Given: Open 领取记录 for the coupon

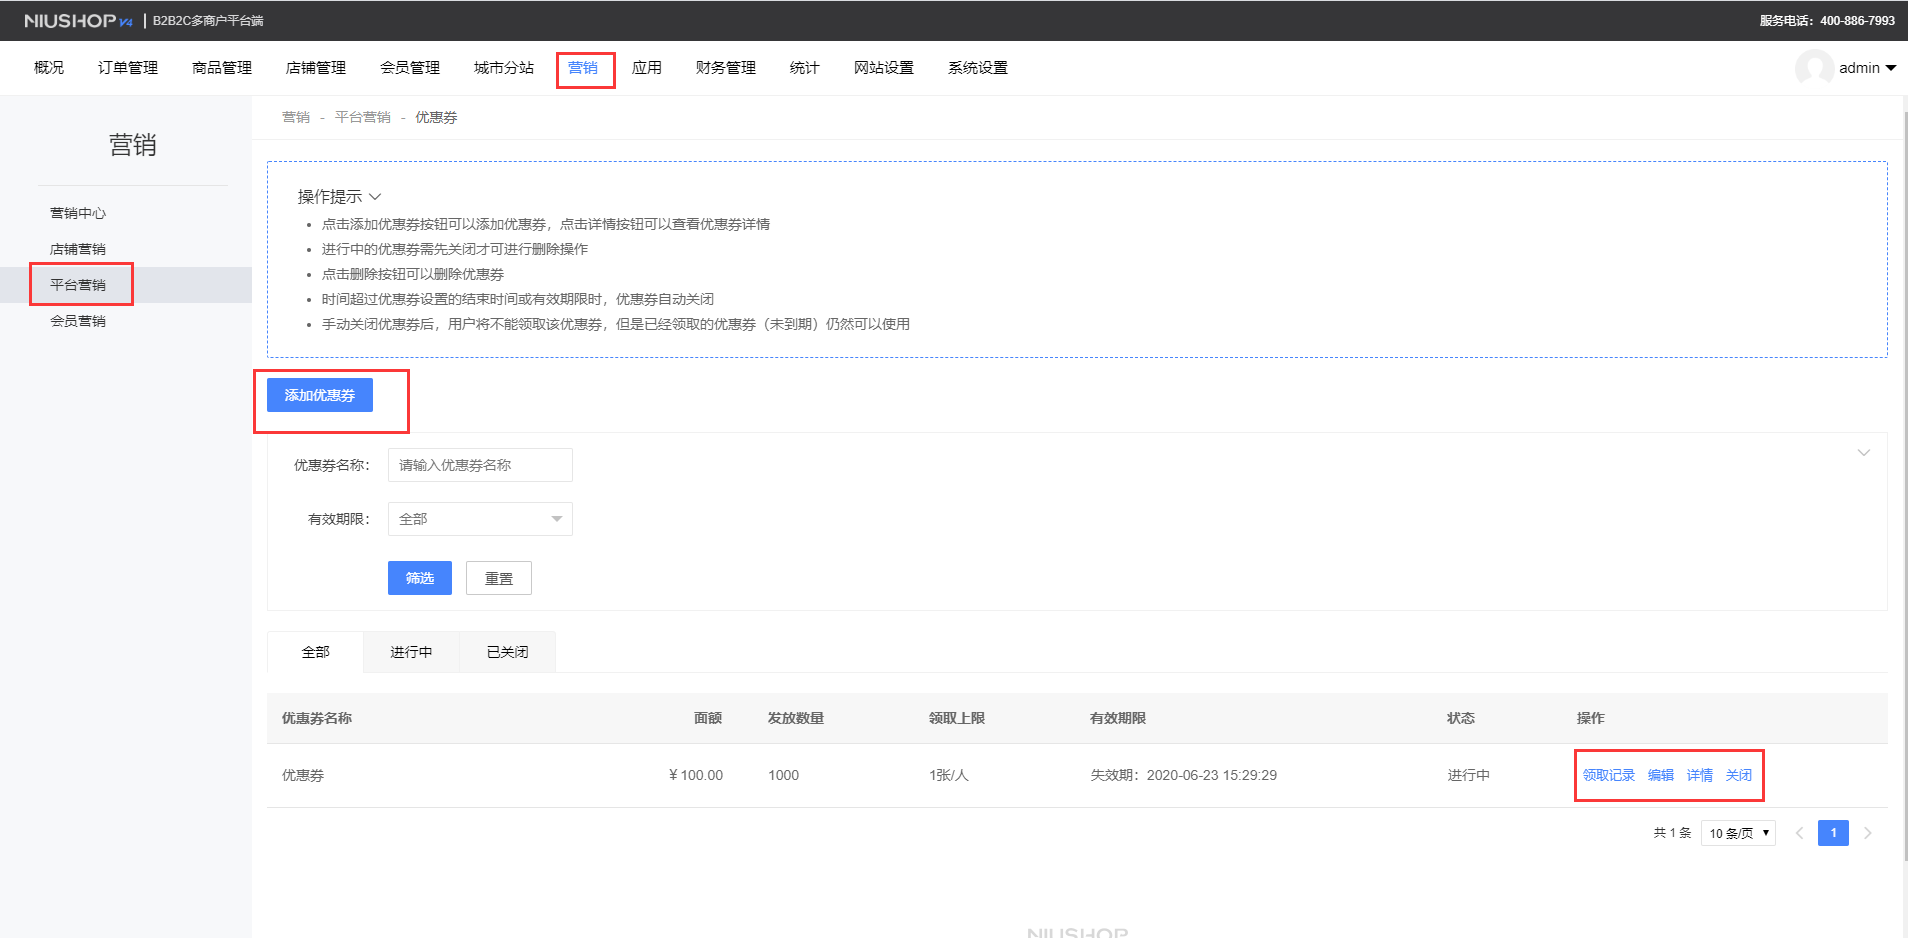Looking at the screenshot, I should pyautogui.click(x=1609, y=775).
